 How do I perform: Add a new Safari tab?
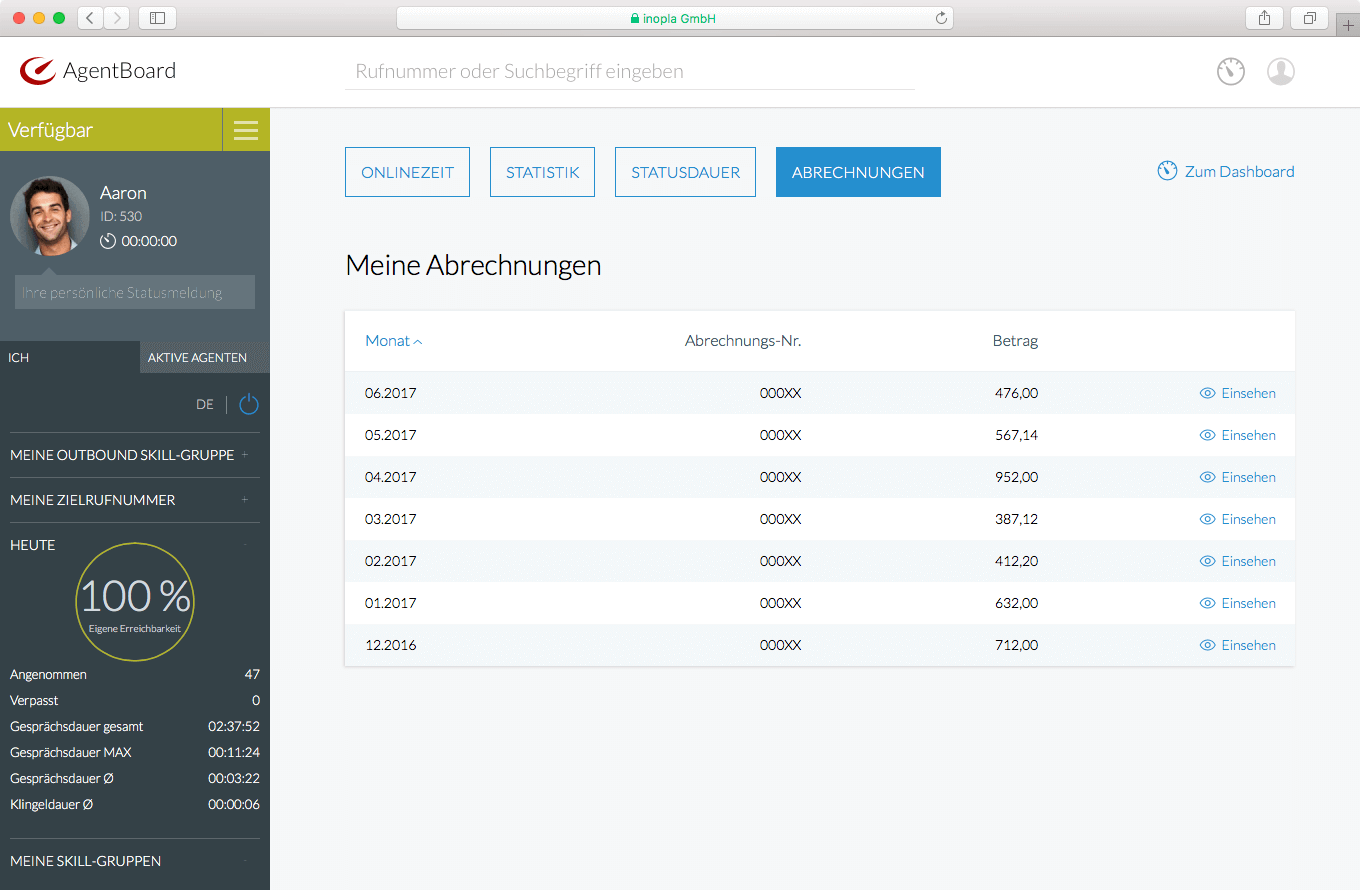[x=1348, y=26]
